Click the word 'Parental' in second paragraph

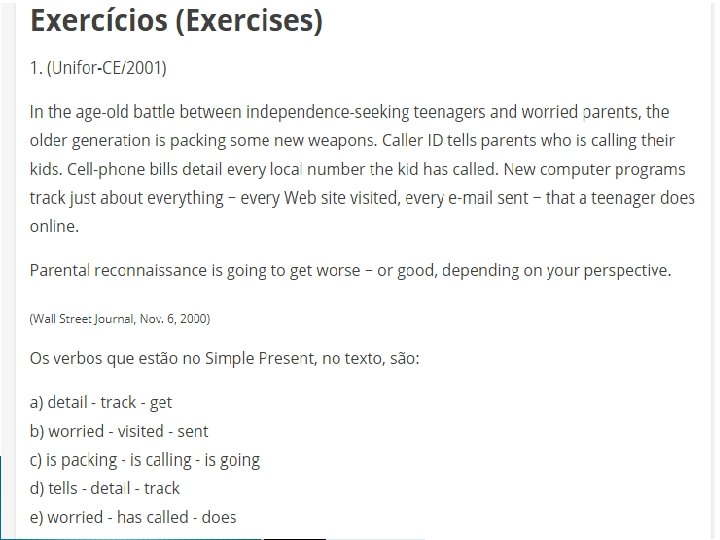[60, 270]
